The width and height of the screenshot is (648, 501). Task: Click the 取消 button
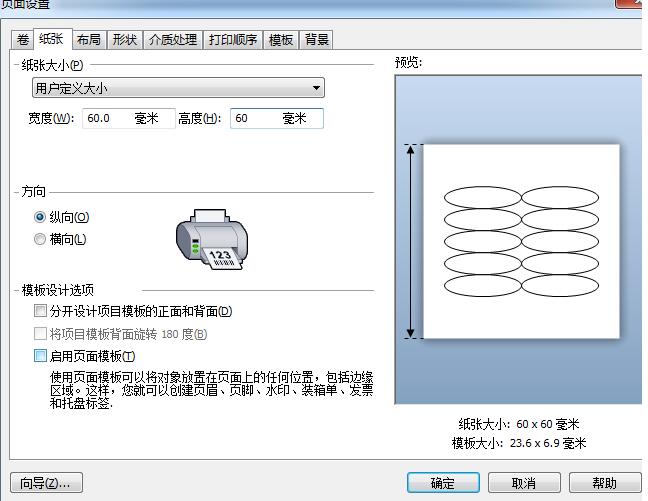click(523, 483)
